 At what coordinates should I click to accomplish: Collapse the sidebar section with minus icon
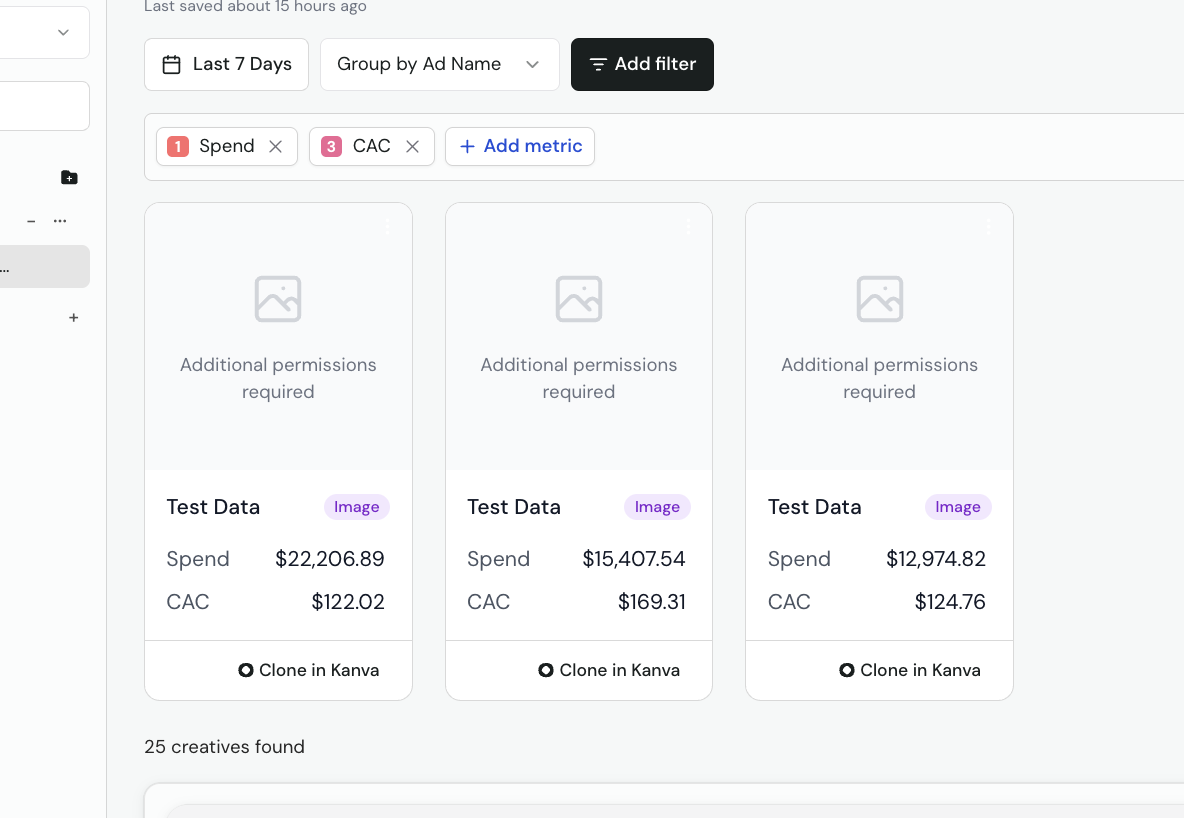point(31,221)
